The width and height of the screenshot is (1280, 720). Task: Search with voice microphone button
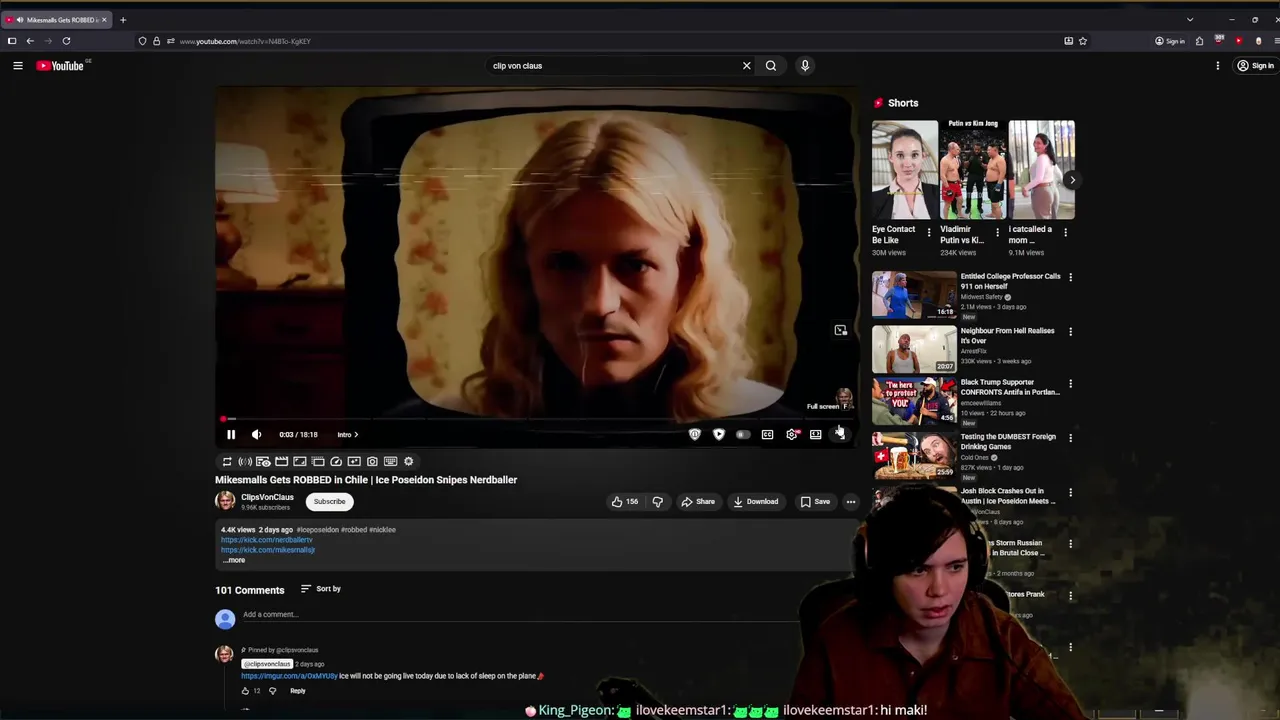pyautogui.click(x=805, y=66)
